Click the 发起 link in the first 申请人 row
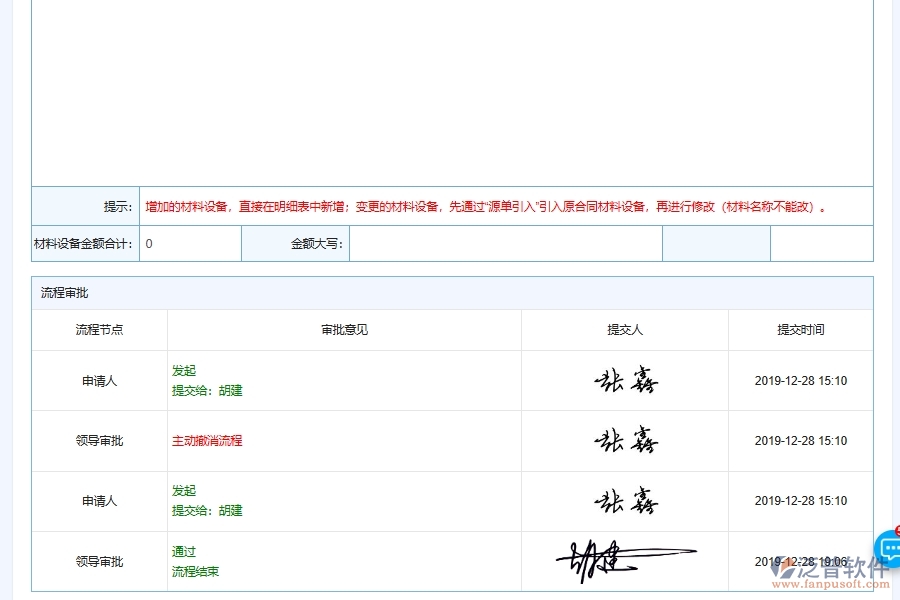 [184, 370]
